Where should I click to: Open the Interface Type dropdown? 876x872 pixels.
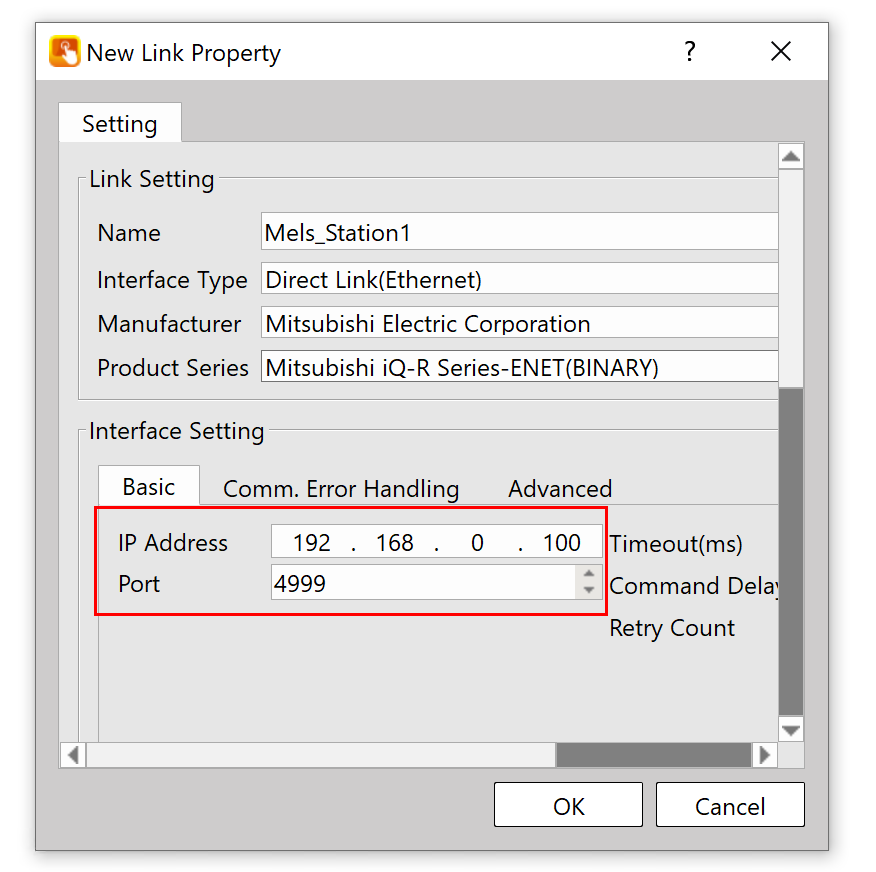[x=518, y=280]
